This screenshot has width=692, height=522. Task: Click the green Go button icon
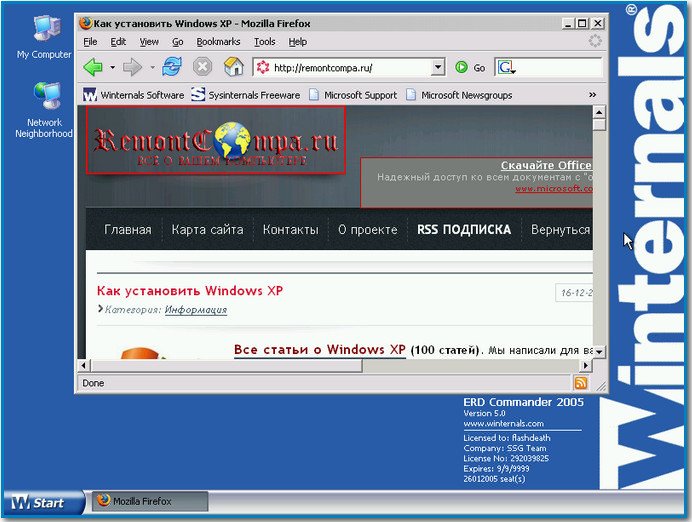pyautogui.click(x=461, y=67)
